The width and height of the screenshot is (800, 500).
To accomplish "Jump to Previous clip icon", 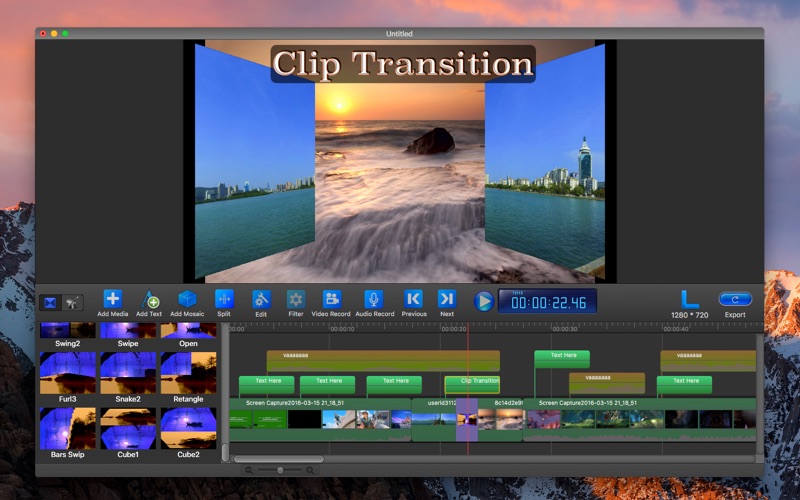I will (413, 299).
